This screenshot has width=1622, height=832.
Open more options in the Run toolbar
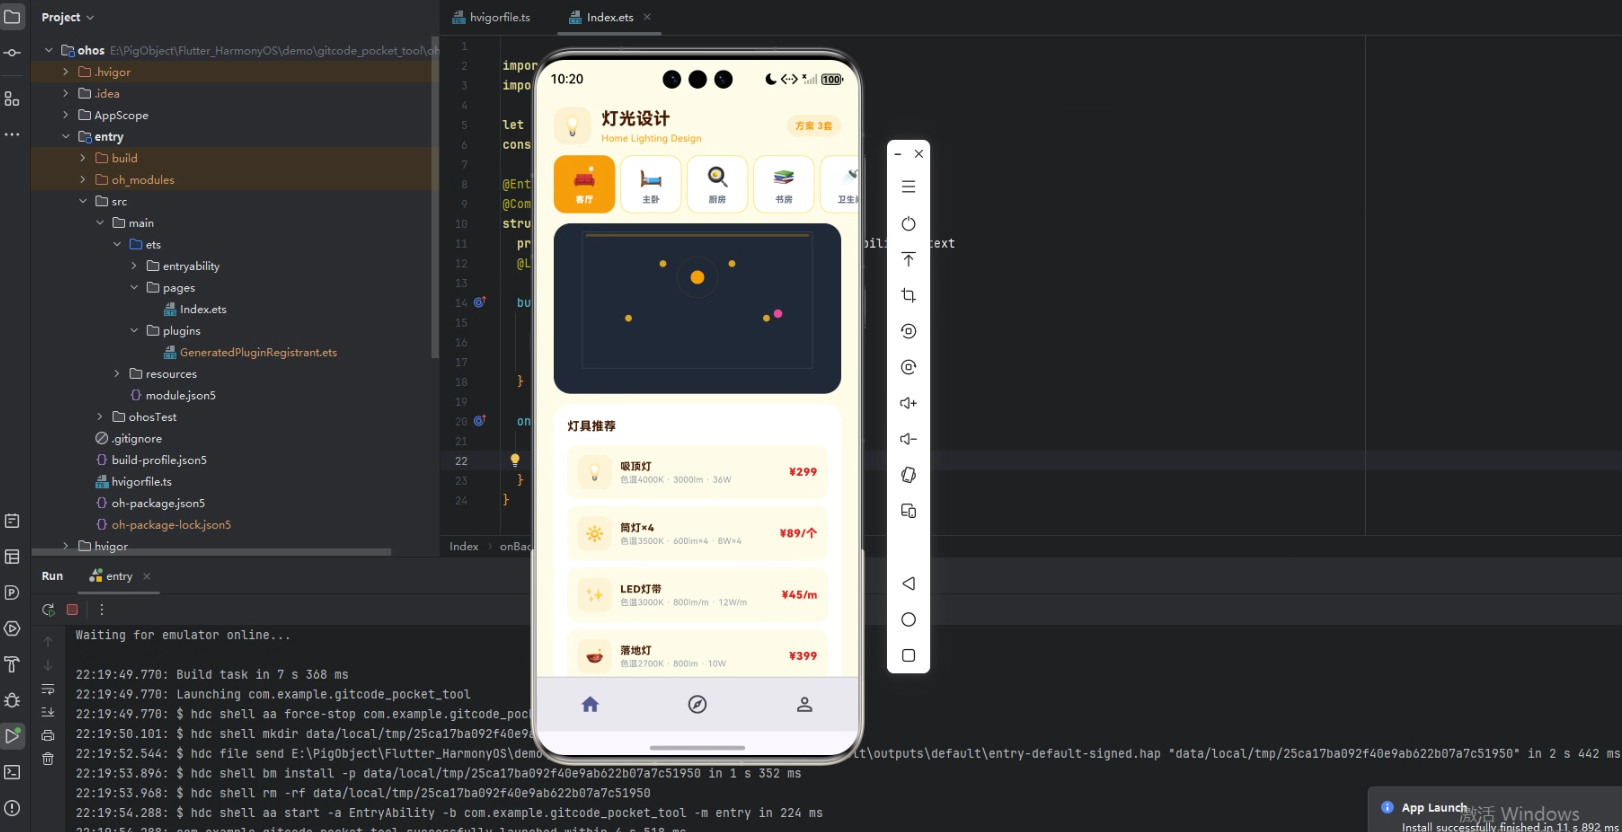[101, 609]
